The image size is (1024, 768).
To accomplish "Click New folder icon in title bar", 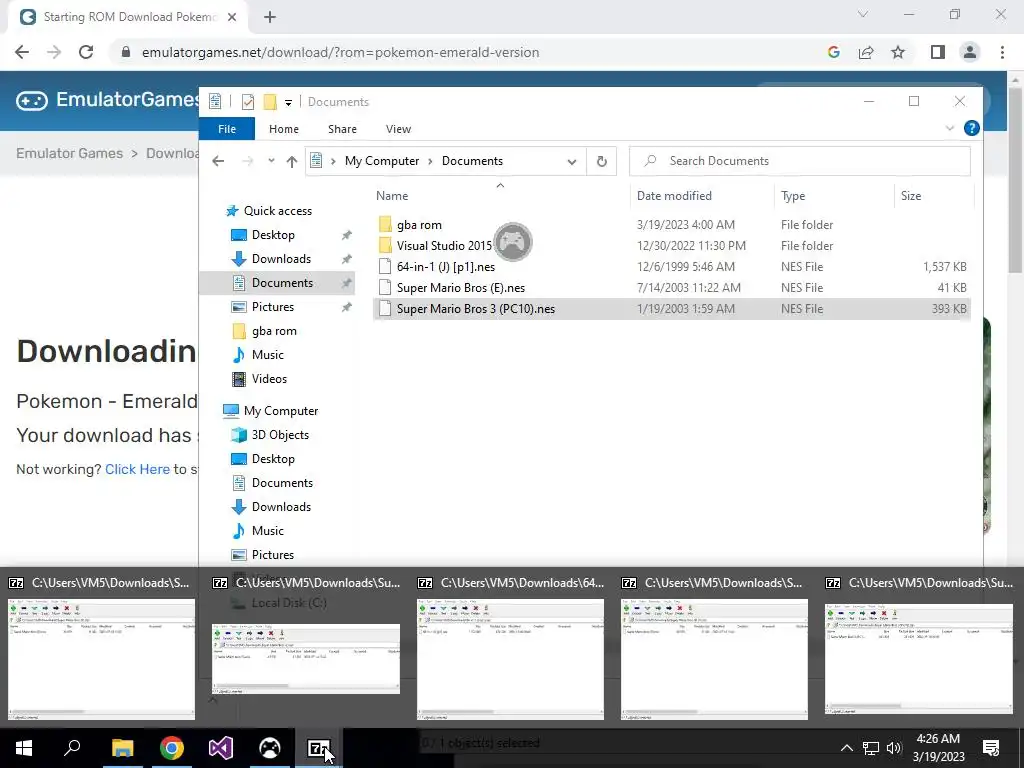I will click(x=269, y=102).
